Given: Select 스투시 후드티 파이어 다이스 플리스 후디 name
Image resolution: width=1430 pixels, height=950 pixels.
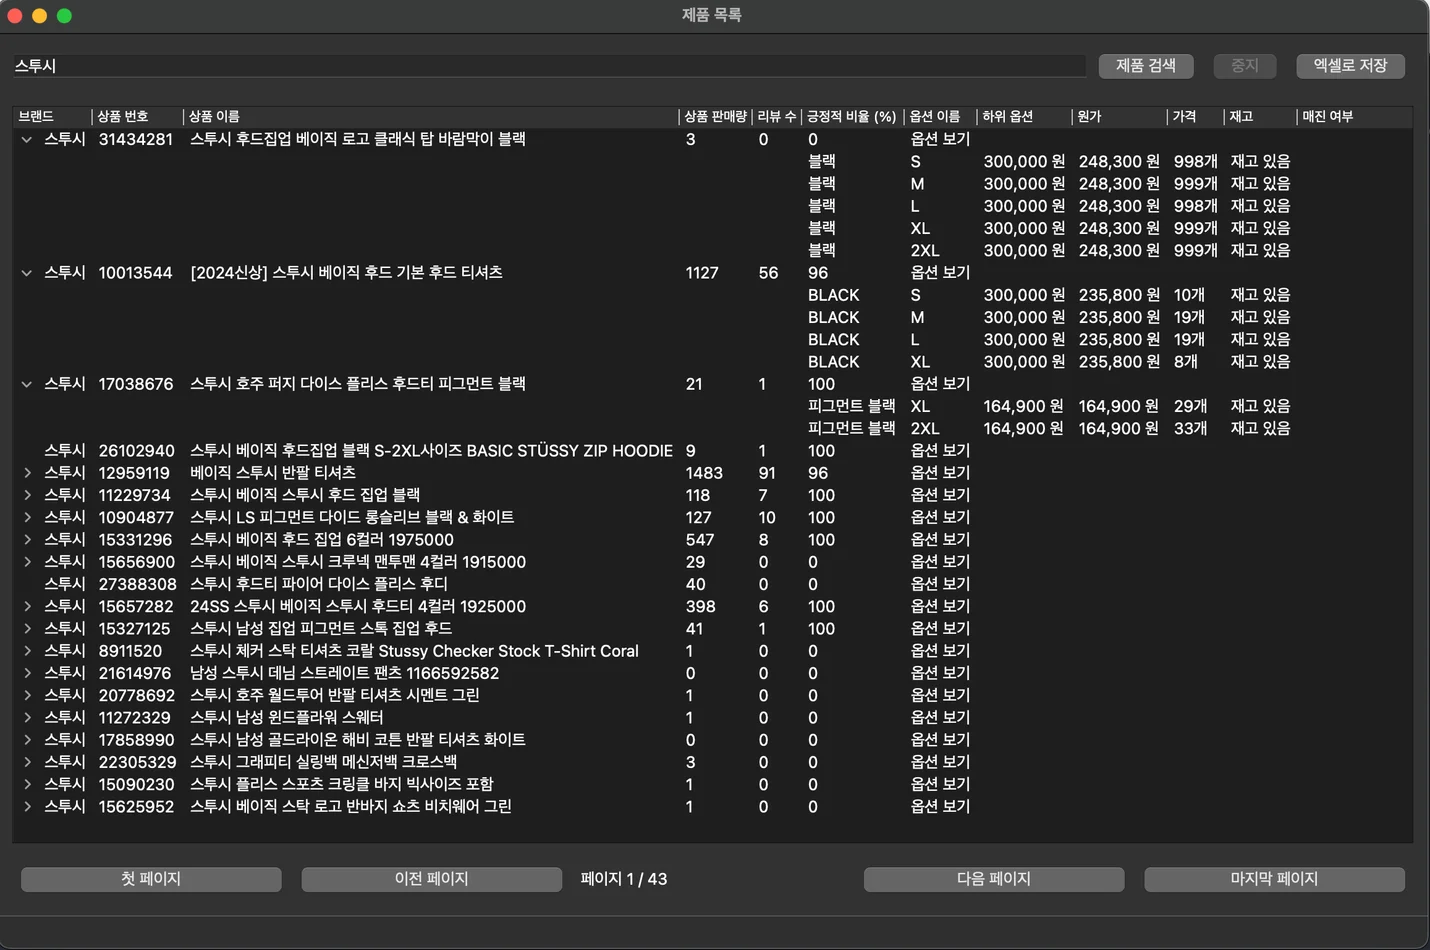Looking at the screenshot, I should pos(319,584).
